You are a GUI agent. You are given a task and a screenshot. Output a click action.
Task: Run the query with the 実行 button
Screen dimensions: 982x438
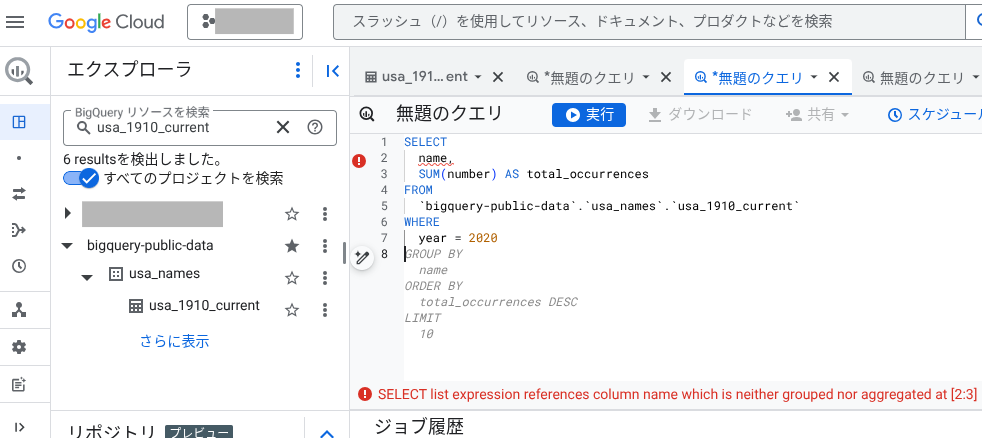589,115
